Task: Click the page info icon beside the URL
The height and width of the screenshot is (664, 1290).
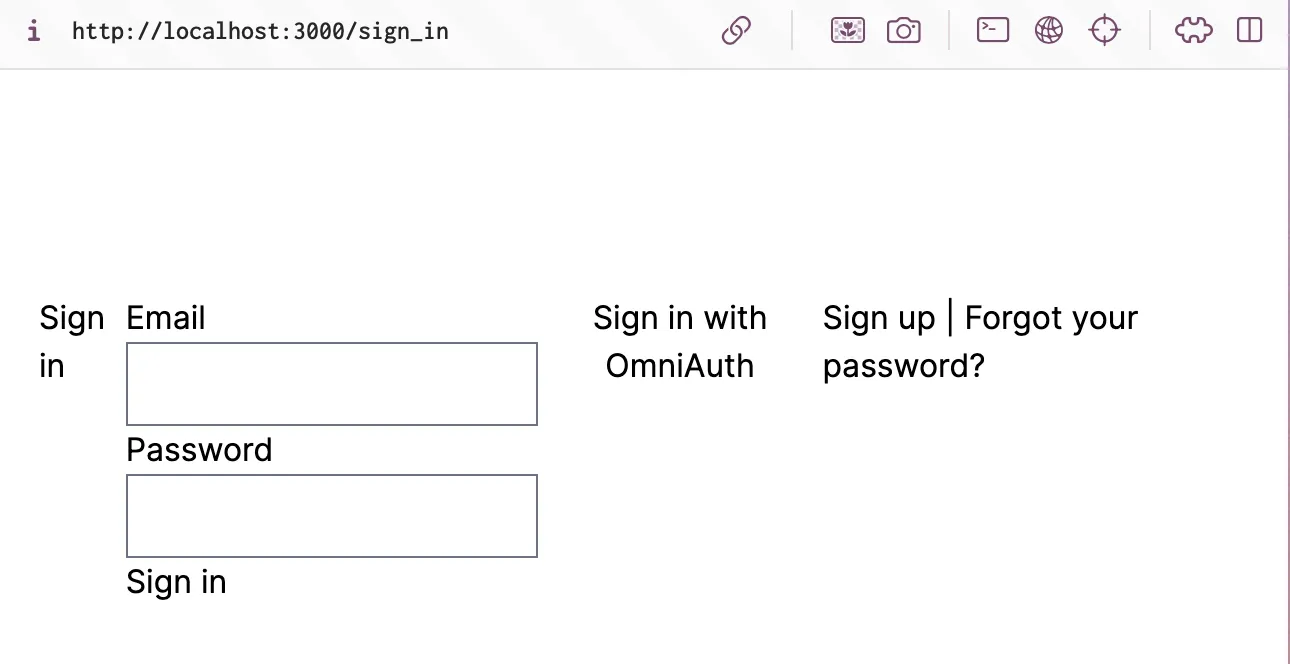Action: pos(34,31)
